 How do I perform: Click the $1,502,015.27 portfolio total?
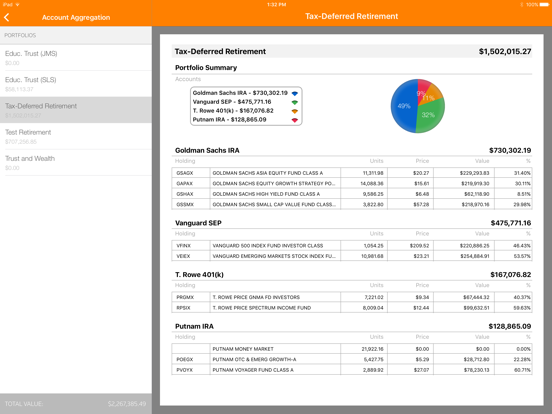pos(505,51)
